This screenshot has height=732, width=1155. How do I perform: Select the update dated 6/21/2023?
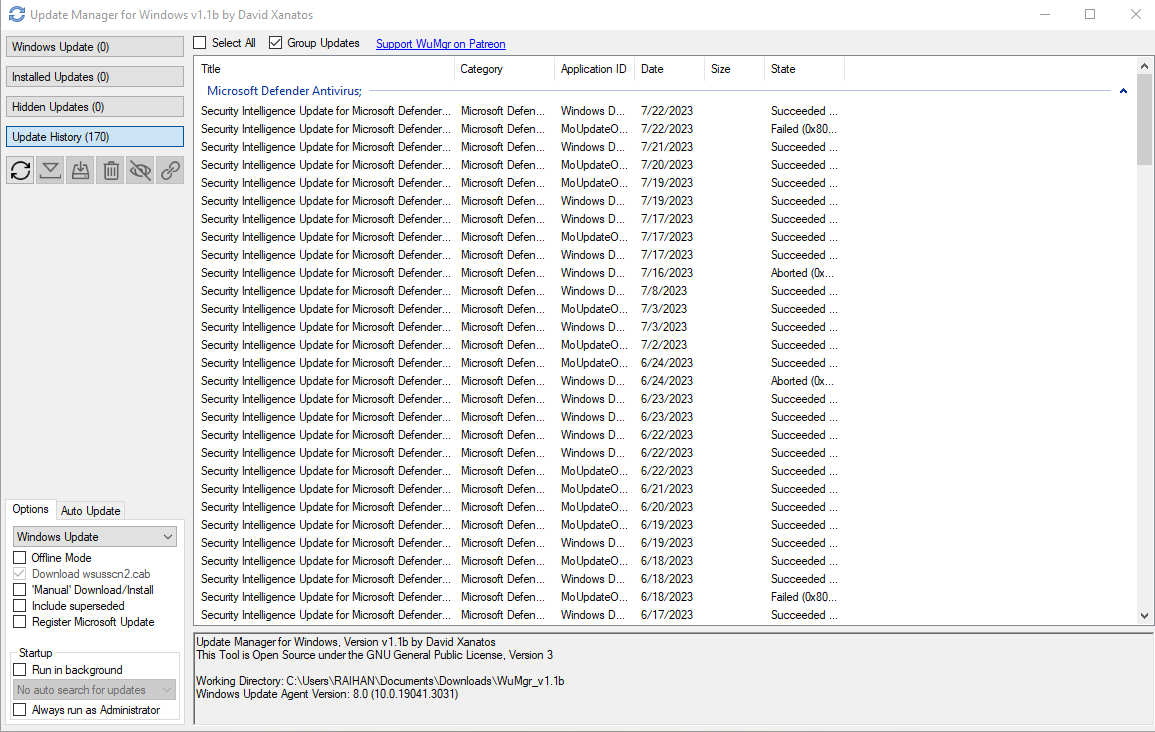point(519,489)
